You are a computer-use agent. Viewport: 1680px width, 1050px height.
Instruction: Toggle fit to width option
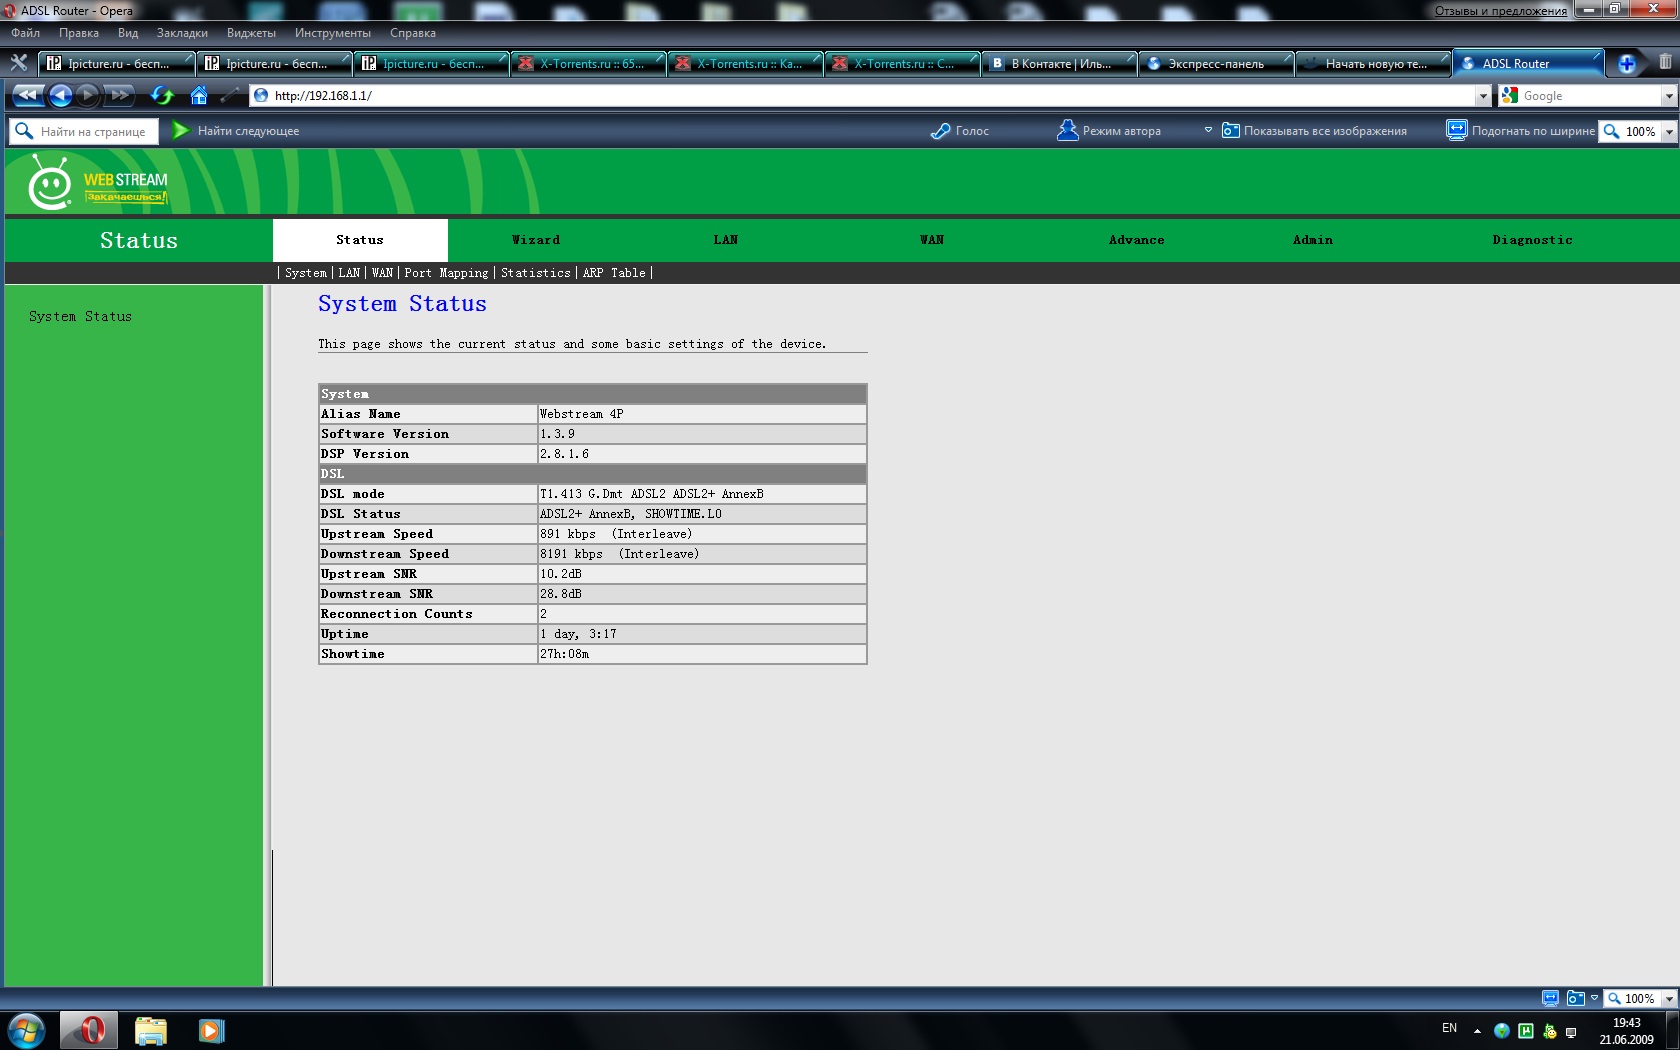pos(1521,131)
